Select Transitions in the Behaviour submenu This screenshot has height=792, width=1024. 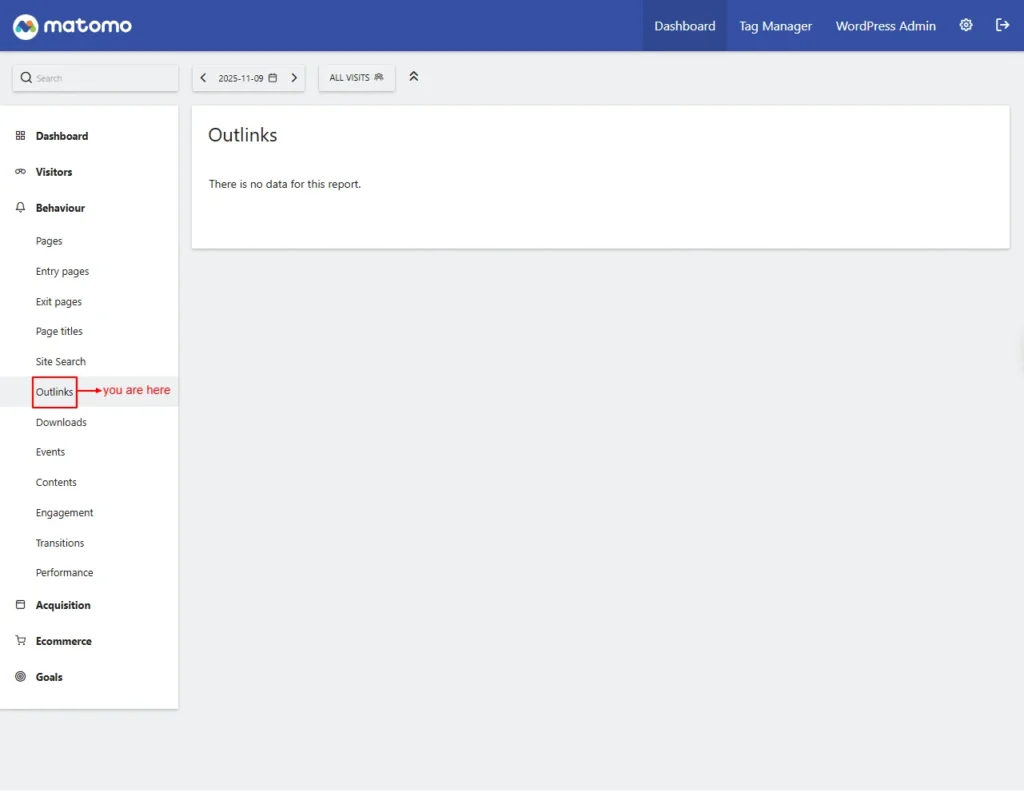[x=60, y=543]
